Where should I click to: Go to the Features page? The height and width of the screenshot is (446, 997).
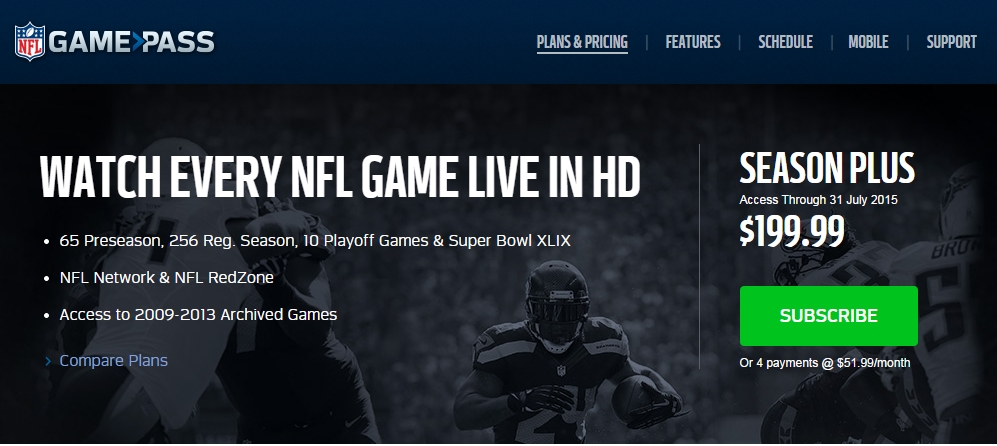pyautogui.click(x=692, y=42)
